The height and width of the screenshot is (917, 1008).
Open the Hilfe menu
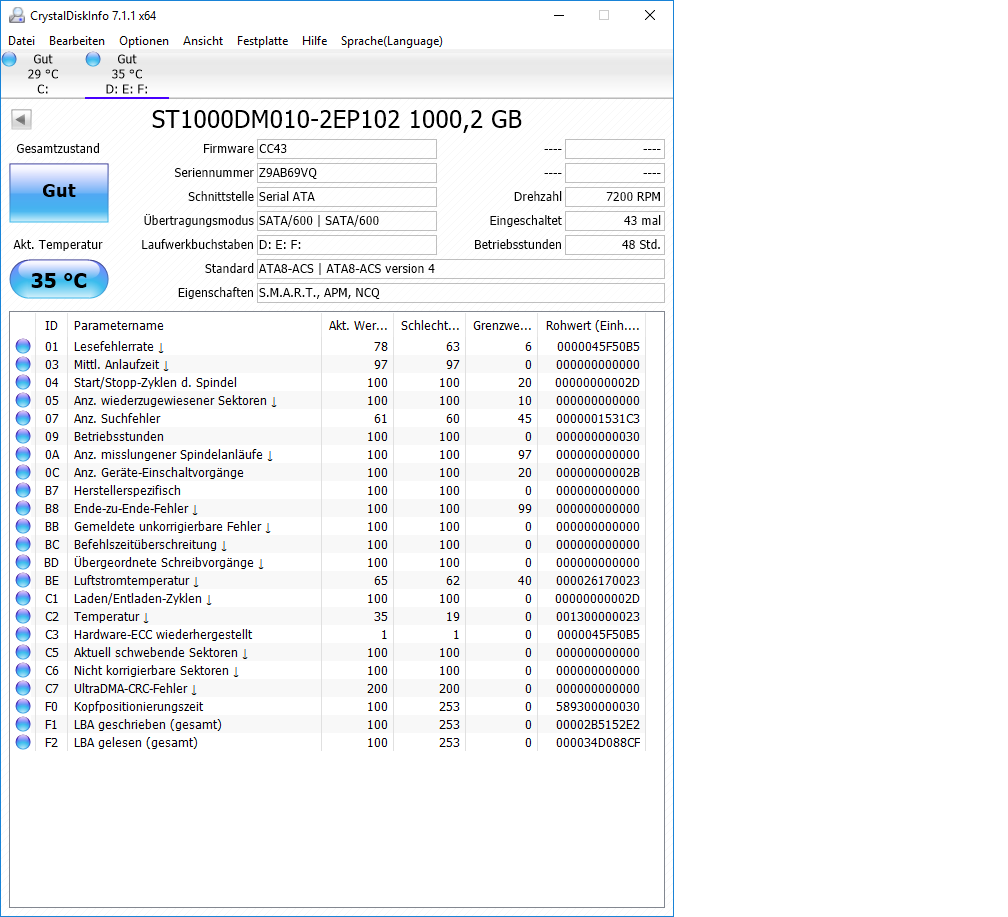coord(314,41)
